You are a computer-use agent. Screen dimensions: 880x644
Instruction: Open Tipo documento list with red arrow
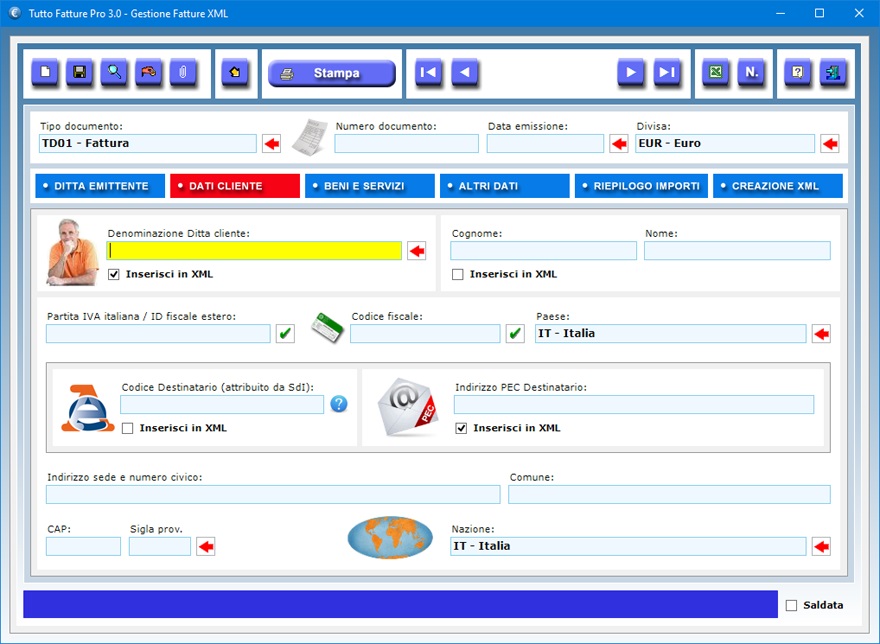pyautogui.click(x=272, y=144)
